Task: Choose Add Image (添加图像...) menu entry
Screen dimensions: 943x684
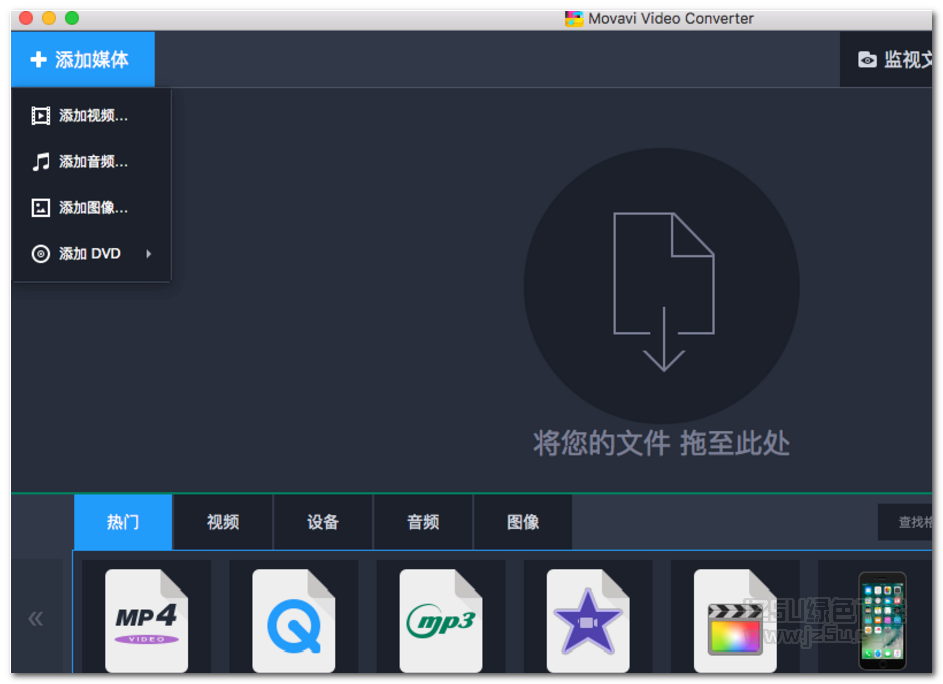Action: 91,208
